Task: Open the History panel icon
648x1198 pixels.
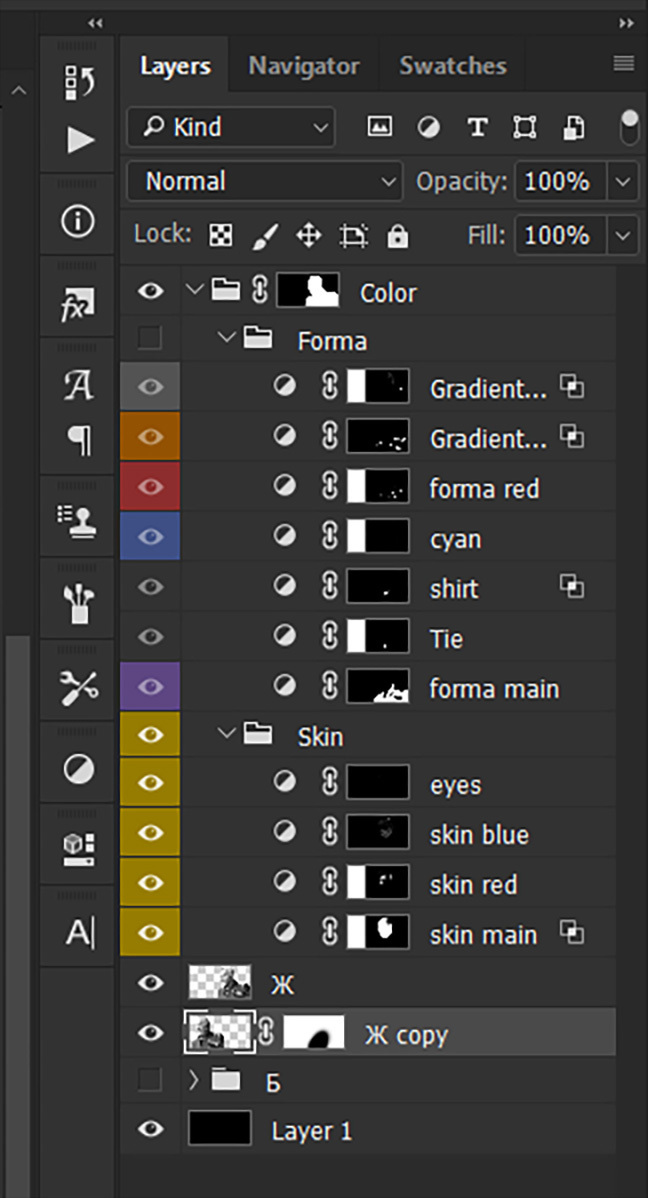Action: [x=78, y=82]
